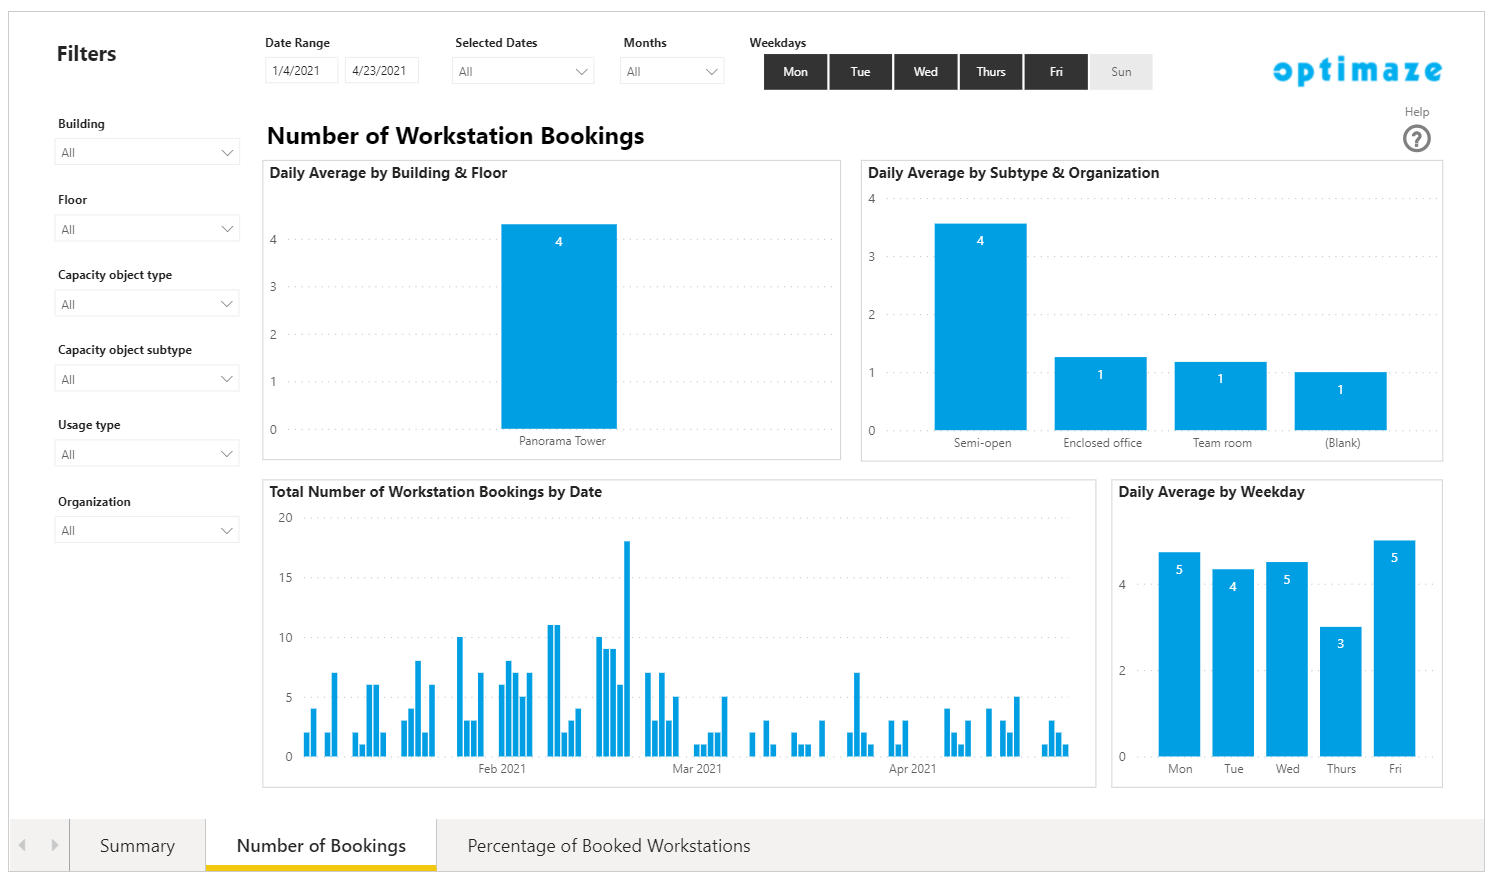Click the previous page arrow icon
The image size is (1496, 881).
[x=23, y=845]
